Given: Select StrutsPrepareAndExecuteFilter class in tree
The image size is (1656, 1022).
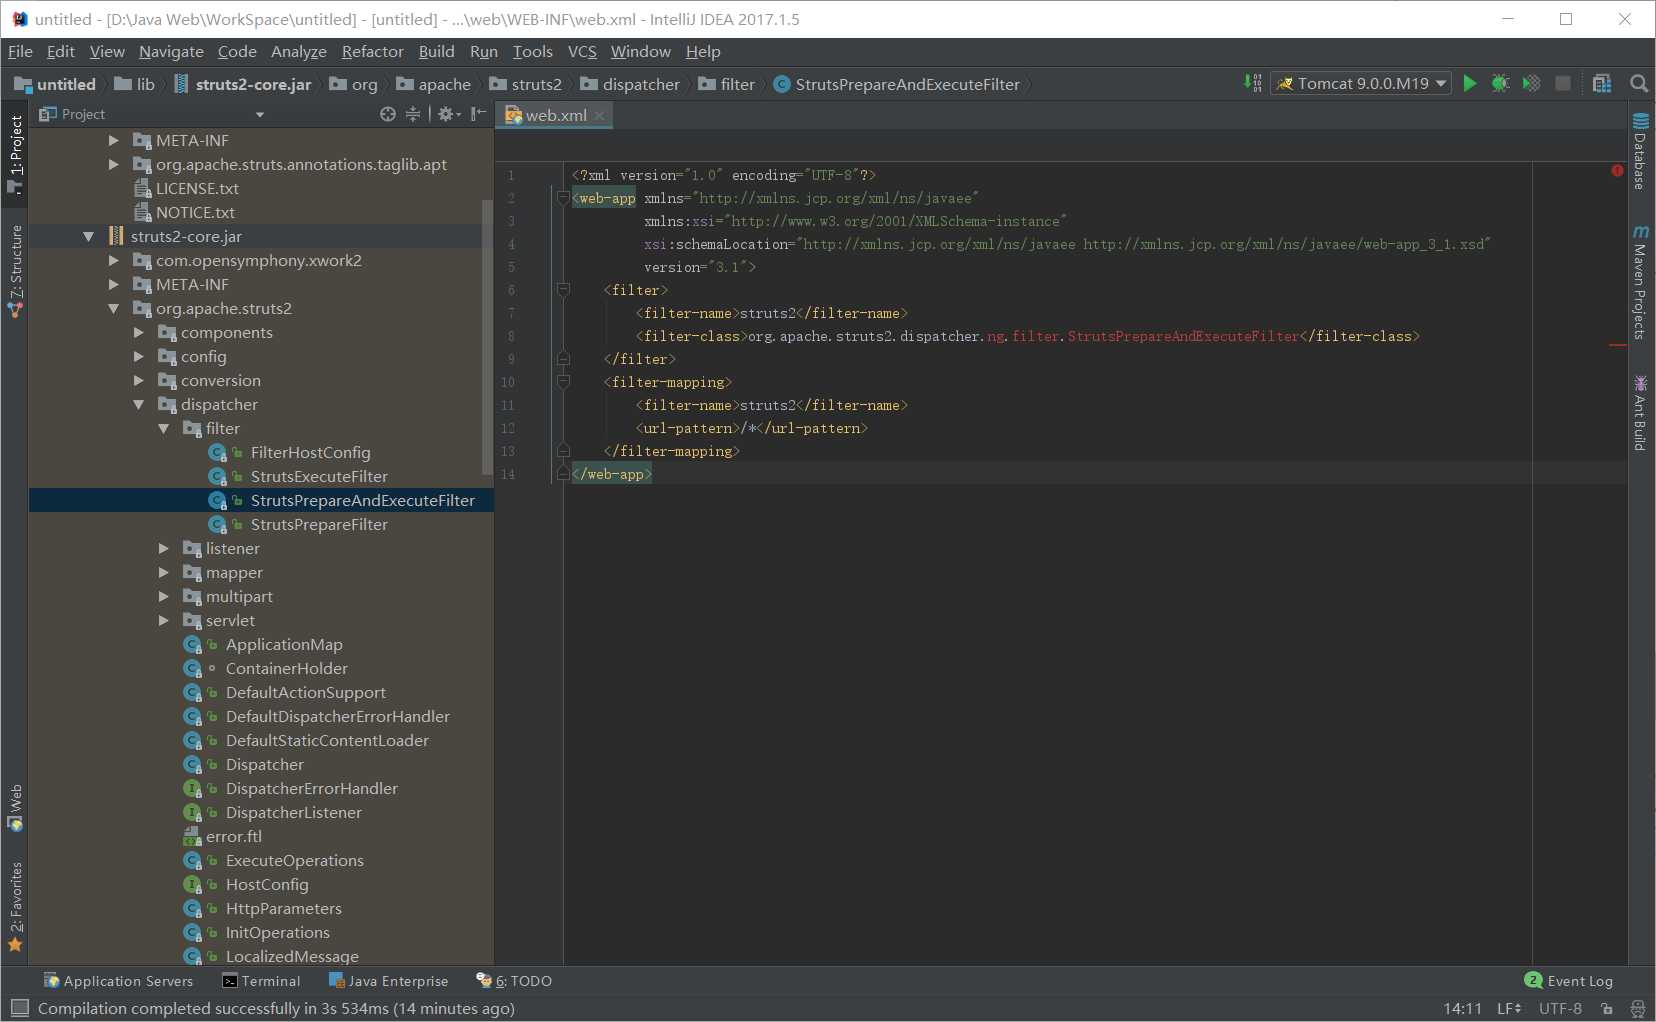Looking at the screenshot, I should pos(362,501).
